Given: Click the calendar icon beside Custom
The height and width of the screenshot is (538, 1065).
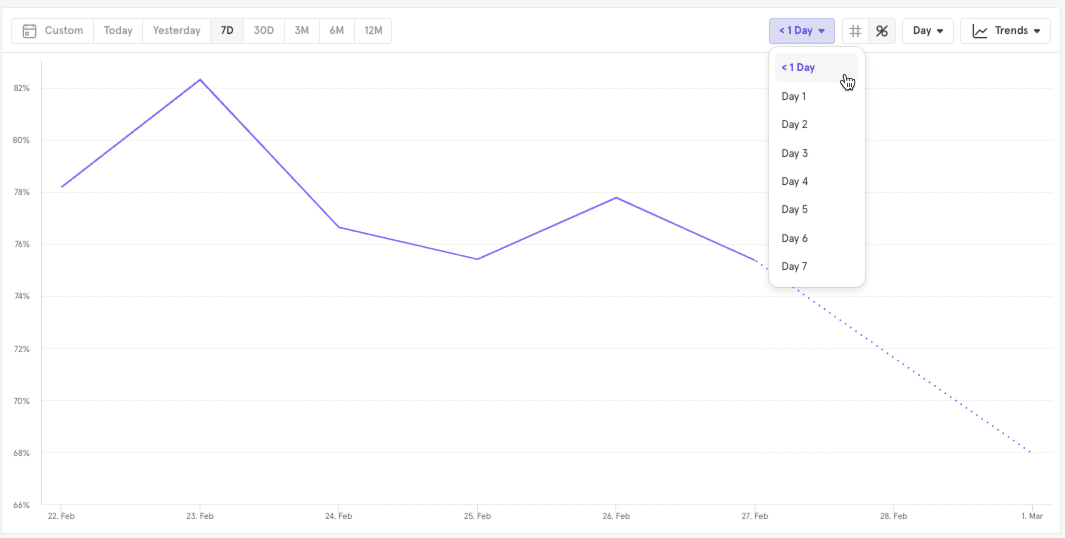Looking at the screenshot, I should [x=30, y=31].
